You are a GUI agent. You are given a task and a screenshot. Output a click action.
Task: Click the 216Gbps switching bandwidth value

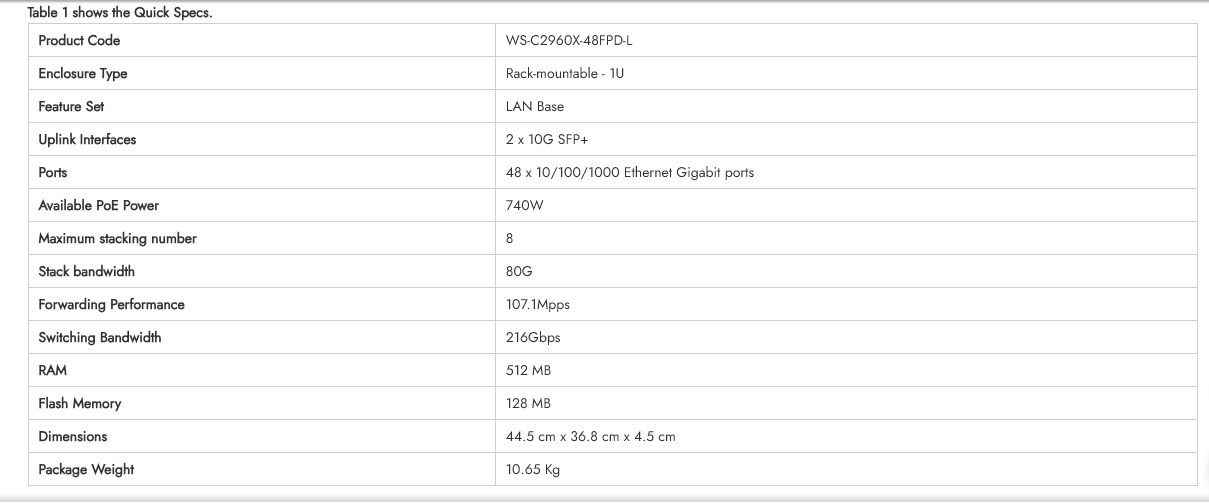click(x=533, y=338)
